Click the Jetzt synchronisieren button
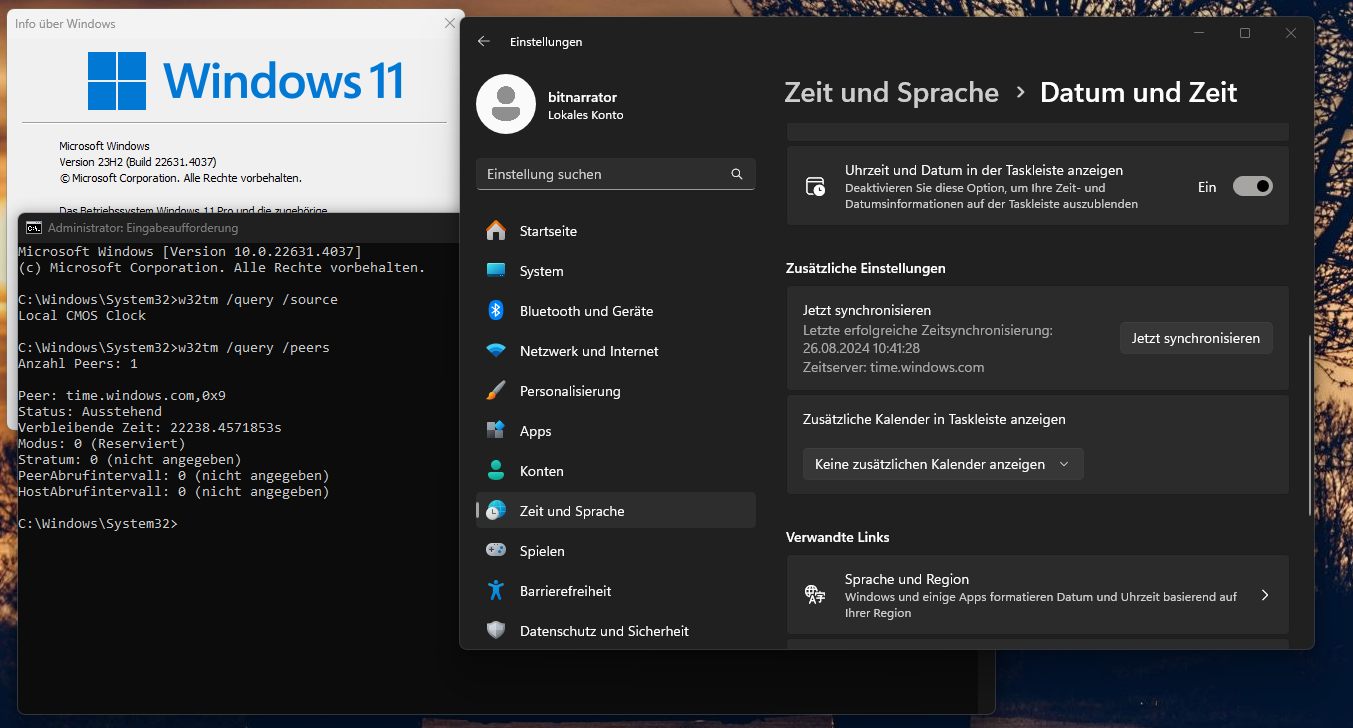Screen dimensions: 1353x728 coord(1196,338)
